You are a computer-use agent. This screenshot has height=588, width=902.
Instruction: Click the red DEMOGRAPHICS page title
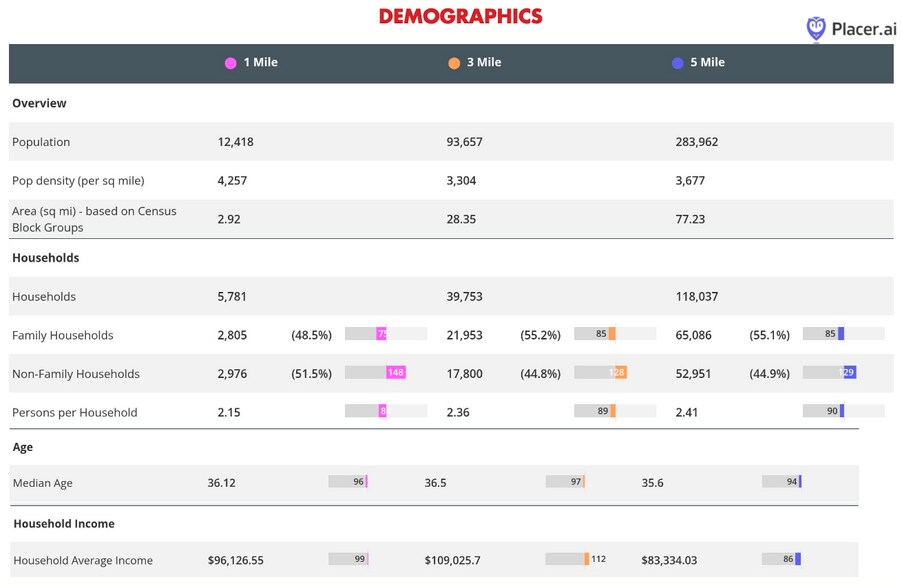tap(460, 16)
